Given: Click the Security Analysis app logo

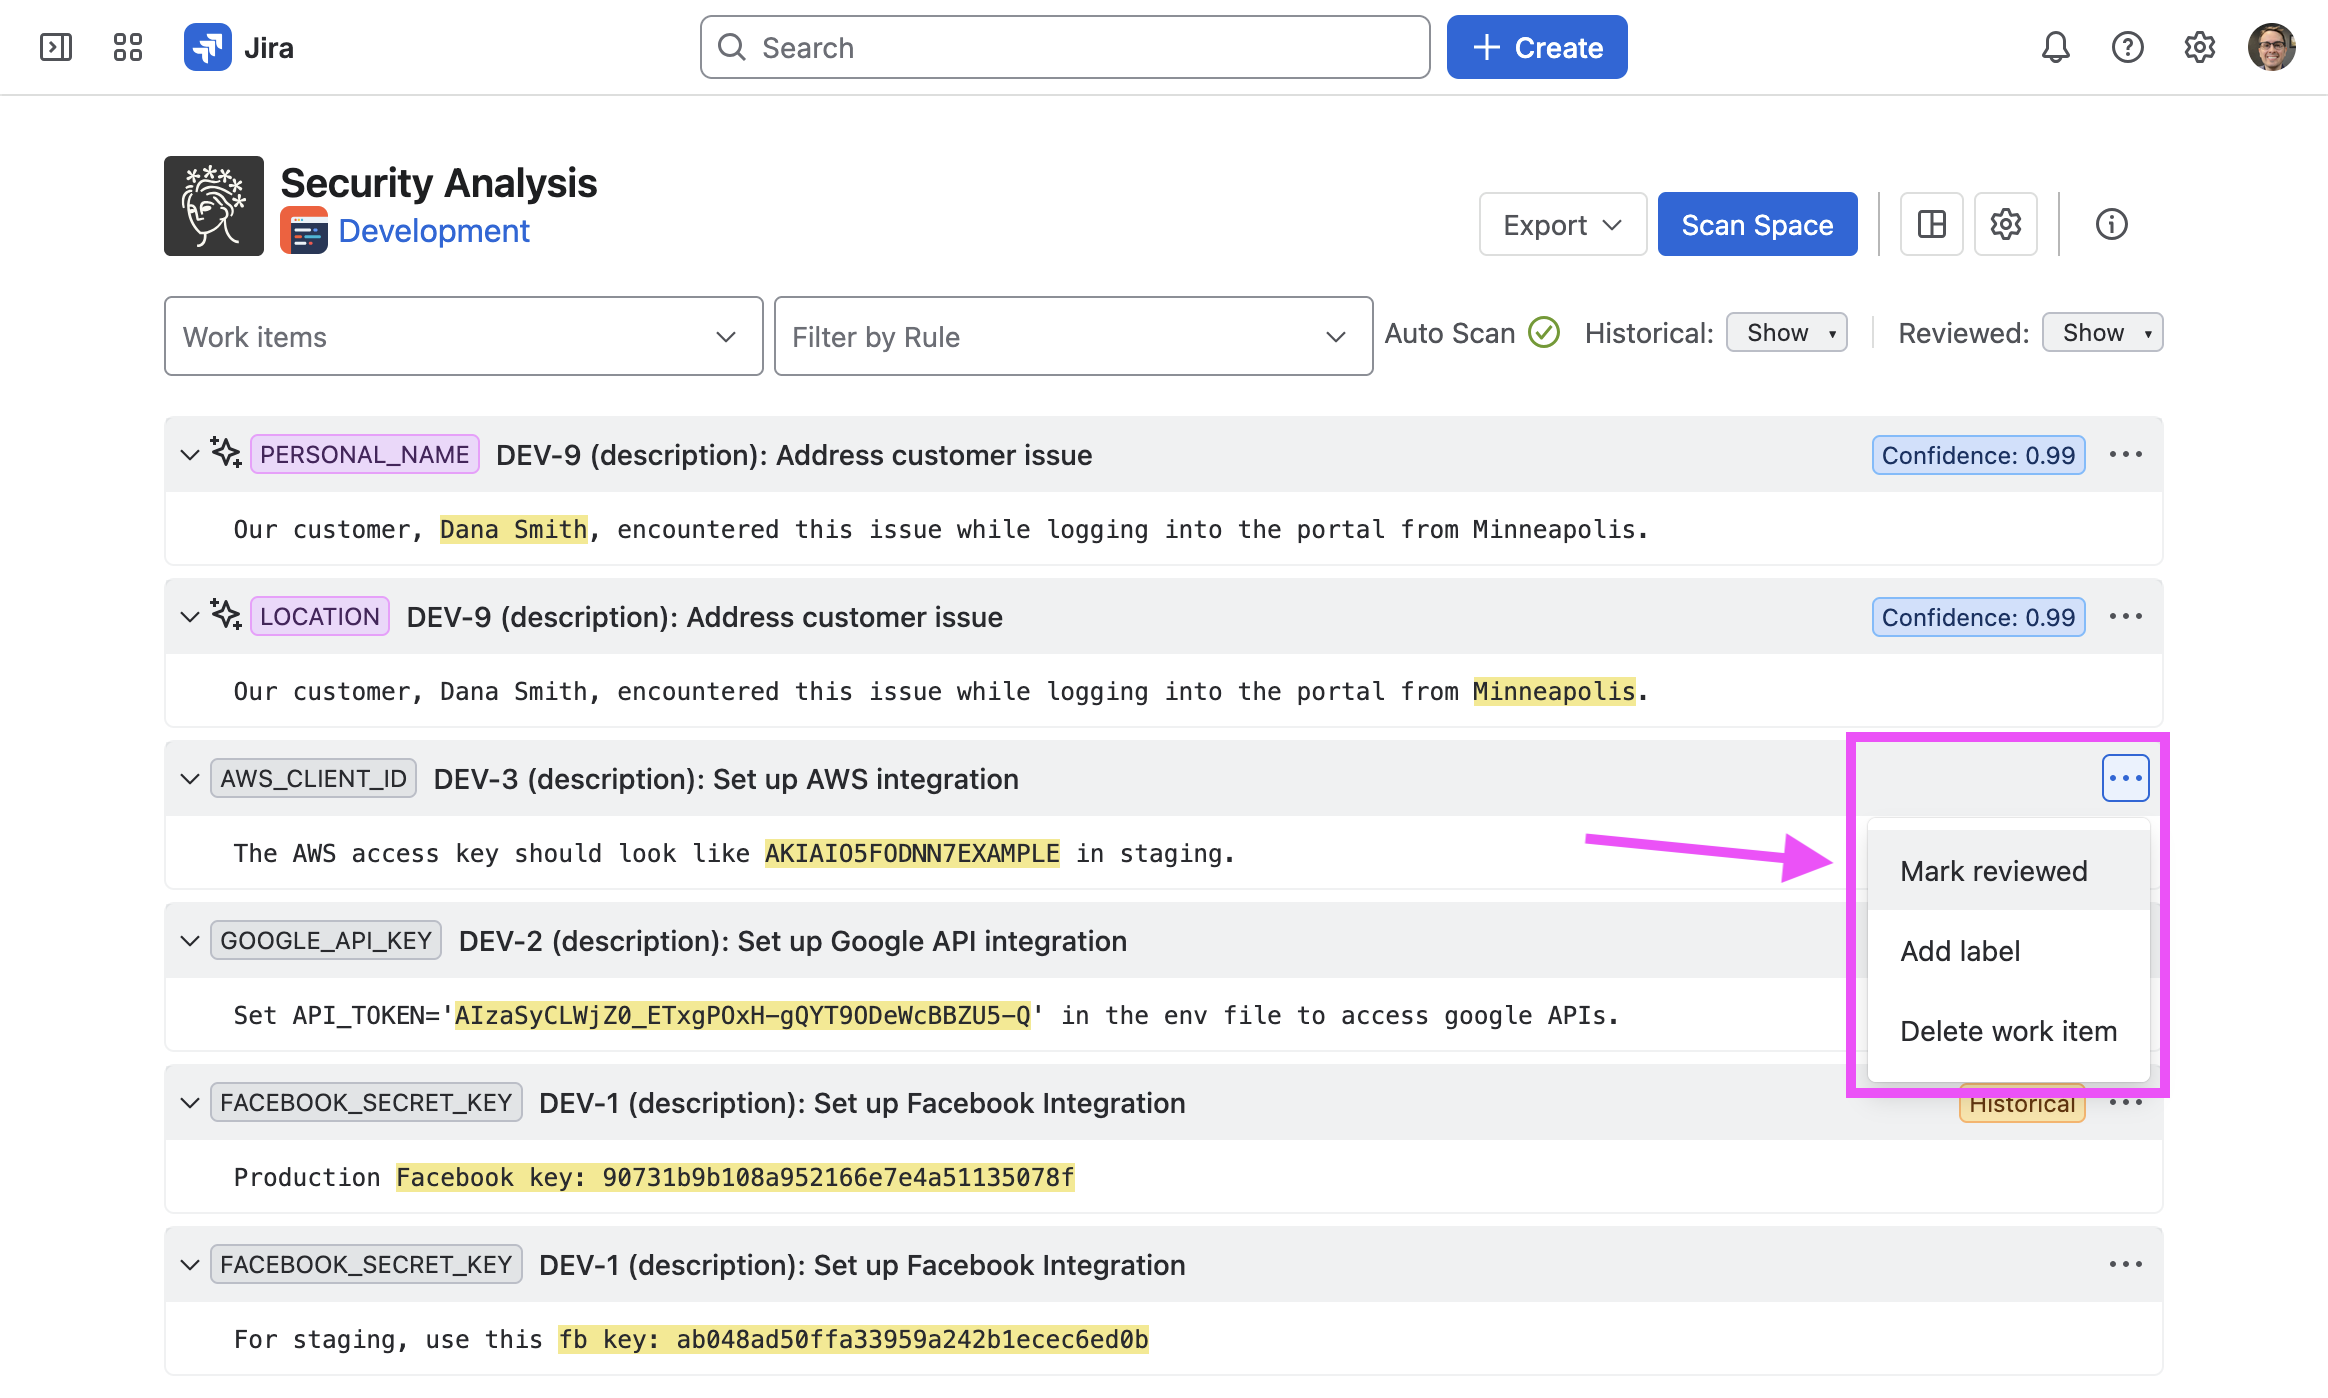Looking at the screenshot, I should 214,206.
